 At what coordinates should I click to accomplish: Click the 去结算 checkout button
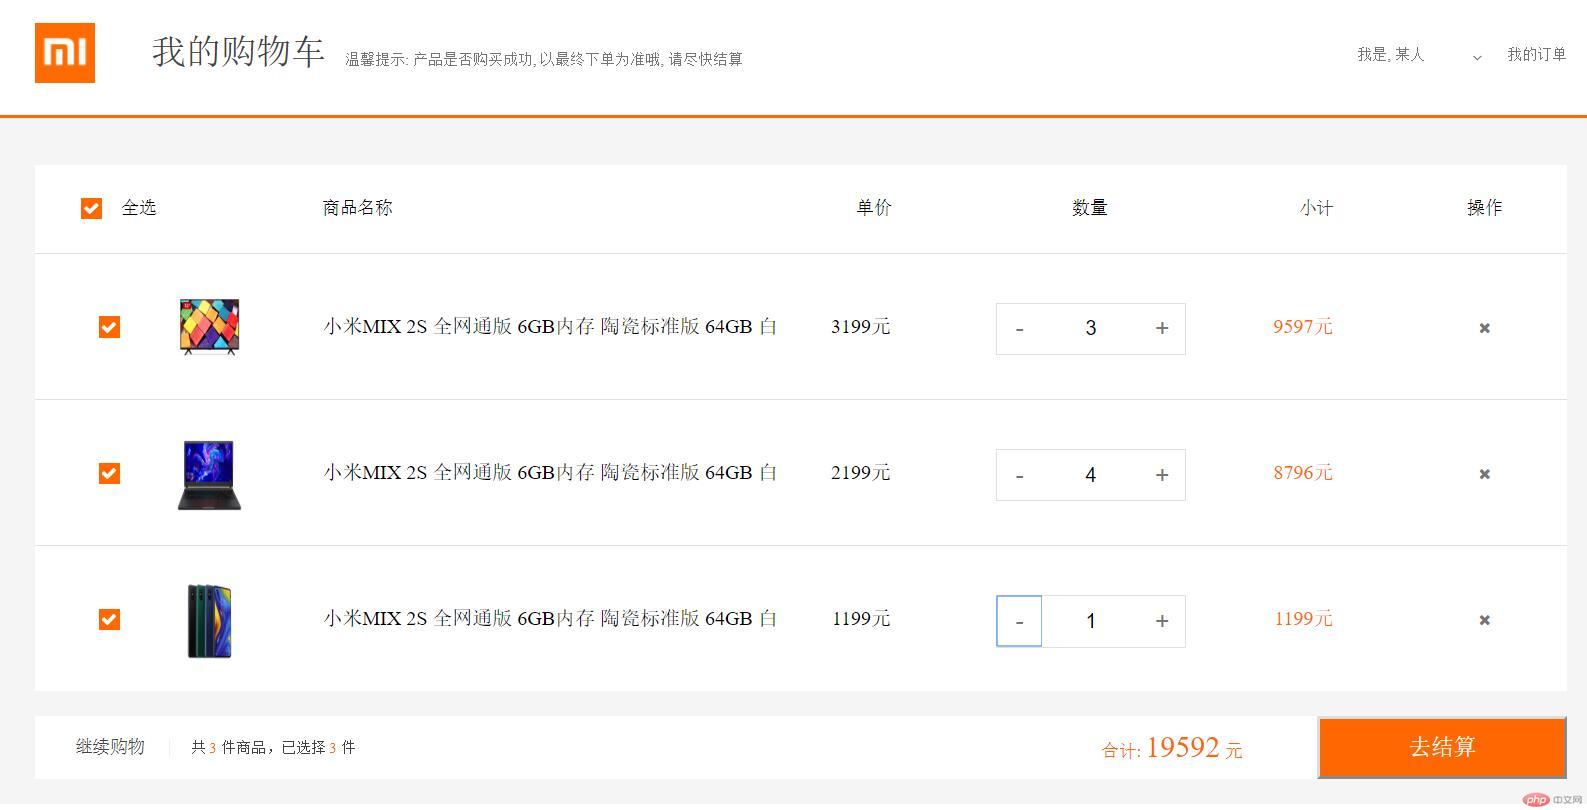tap(1442, 747)
